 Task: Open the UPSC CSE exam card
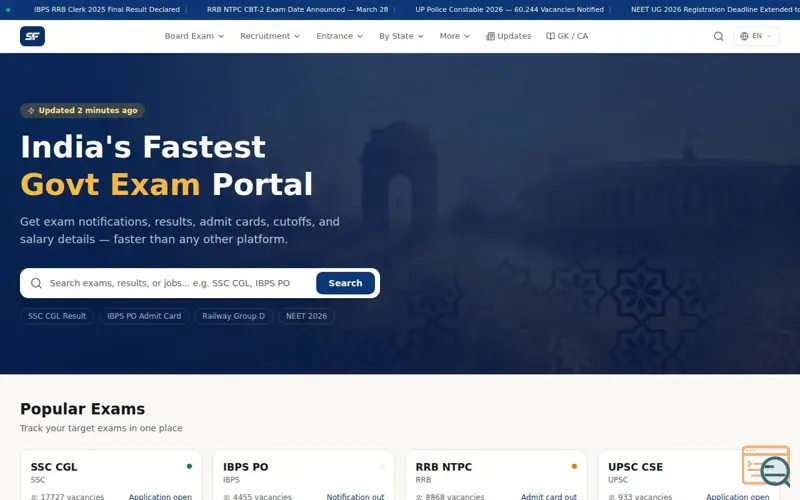tap(688, 476)
